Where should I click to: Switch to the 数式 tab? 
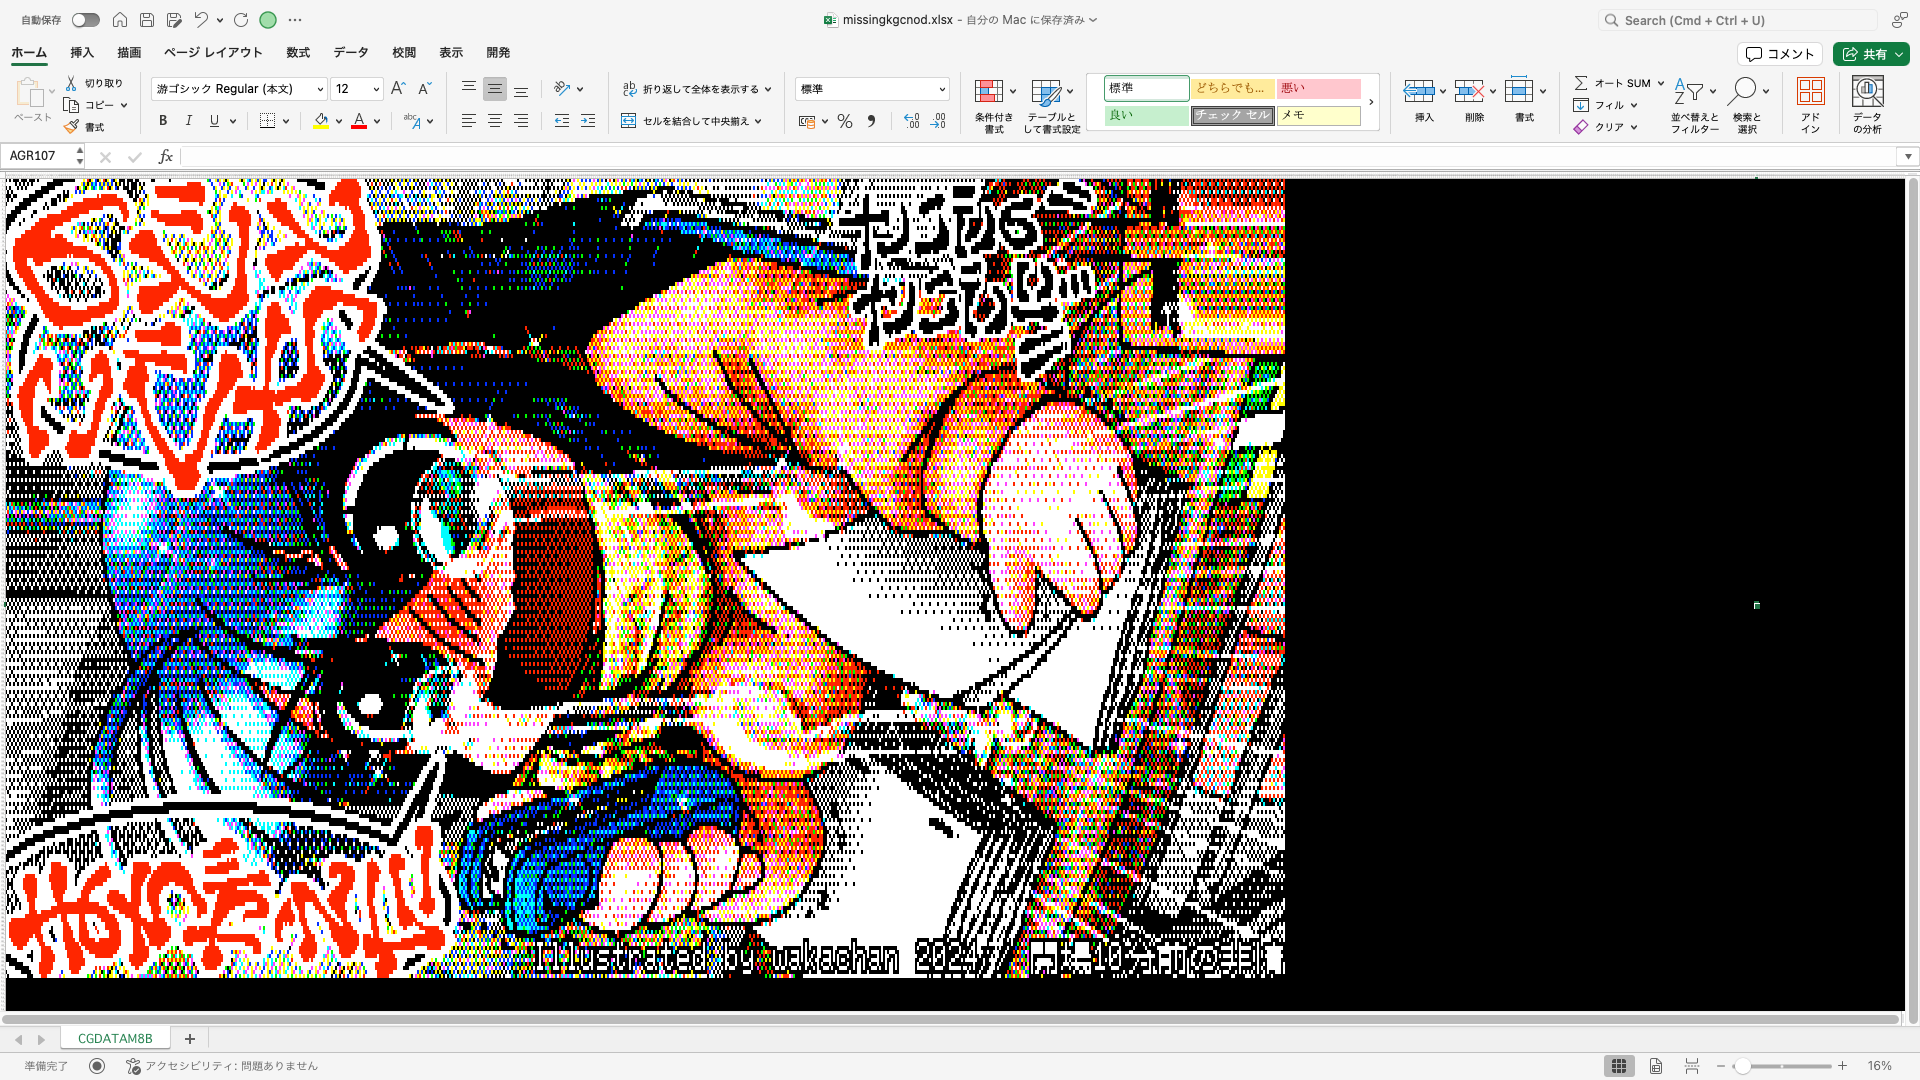(298, 53)
